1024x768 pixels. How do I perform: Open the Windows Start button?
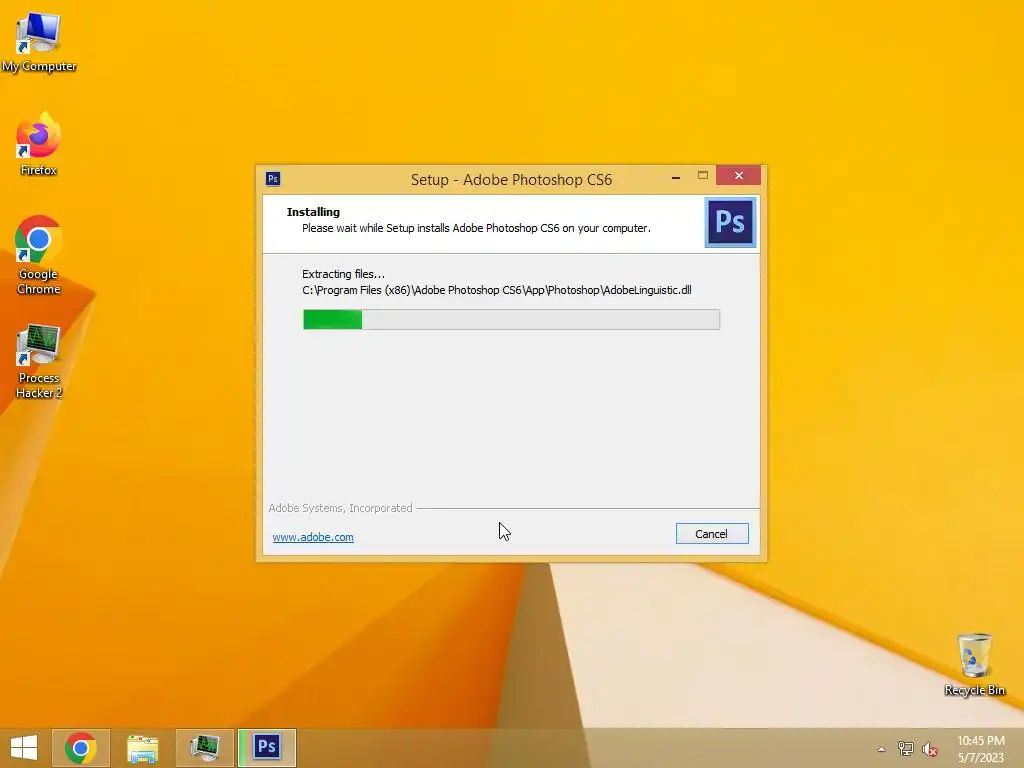point(24,748)
